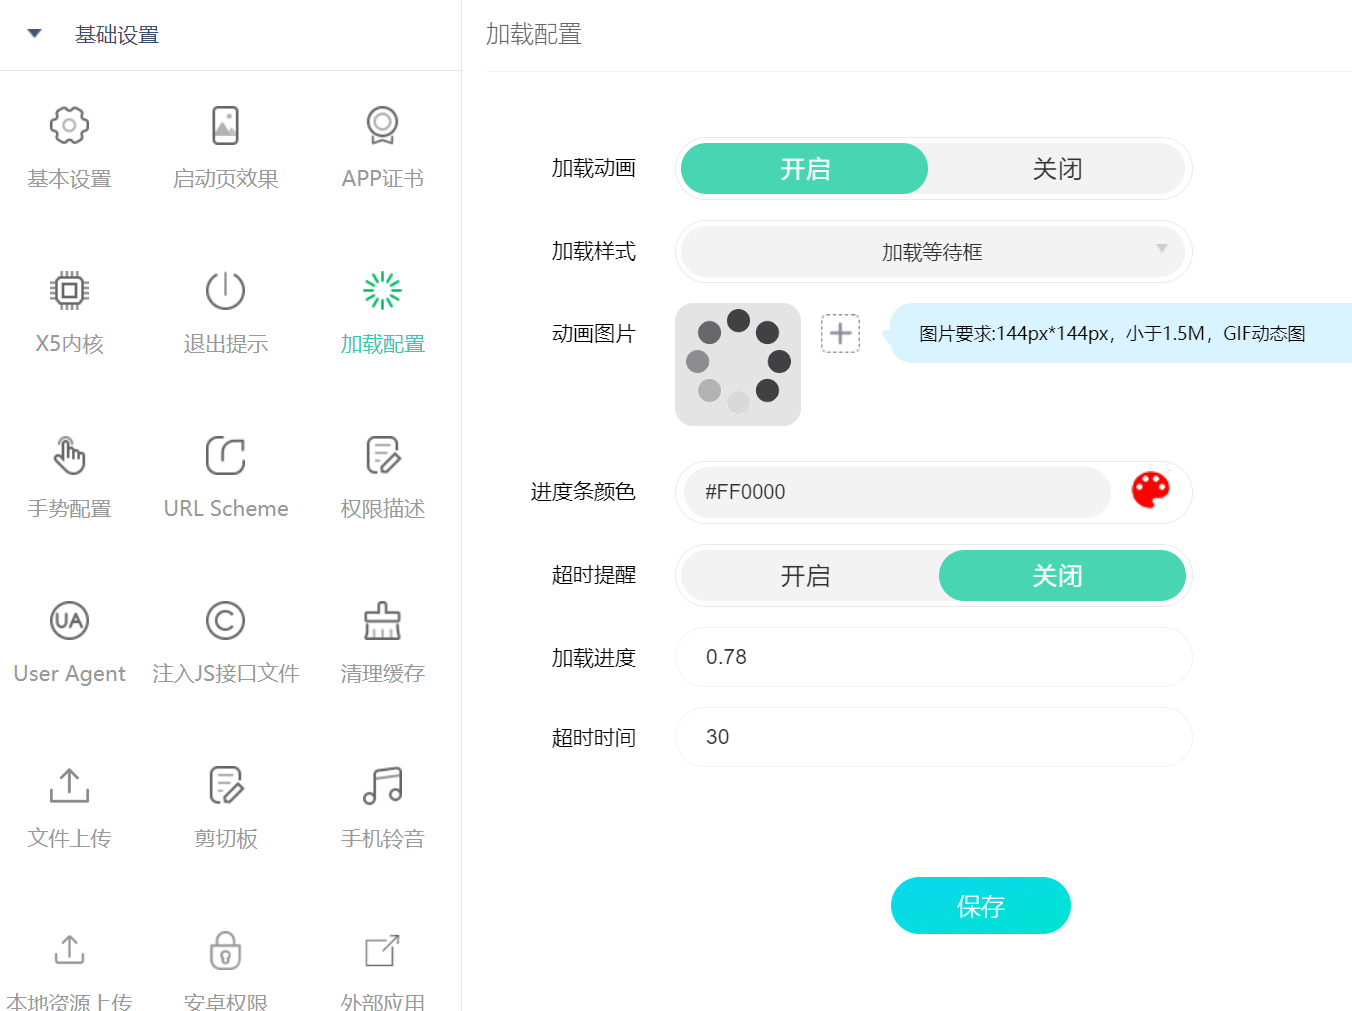Select the X5内核 chip icon

pos(69,290)
